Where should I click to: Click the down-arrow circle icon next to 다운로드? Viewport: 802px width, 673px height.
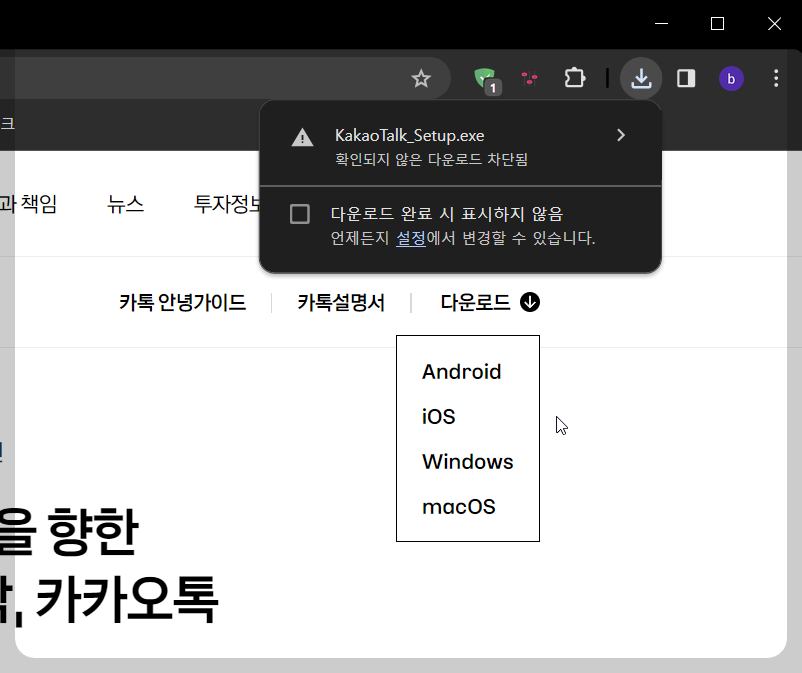530,302
